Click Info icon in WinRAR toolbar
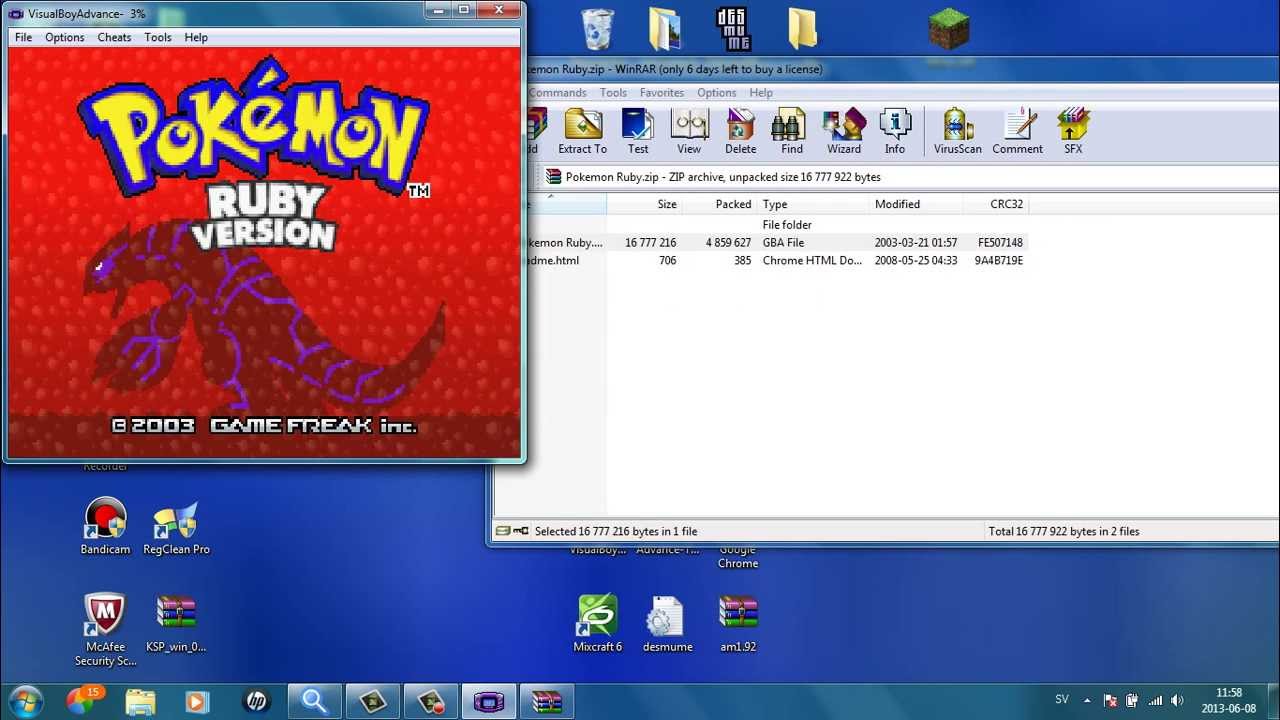This screenshot has height=720, width=1280. point(895,131)
